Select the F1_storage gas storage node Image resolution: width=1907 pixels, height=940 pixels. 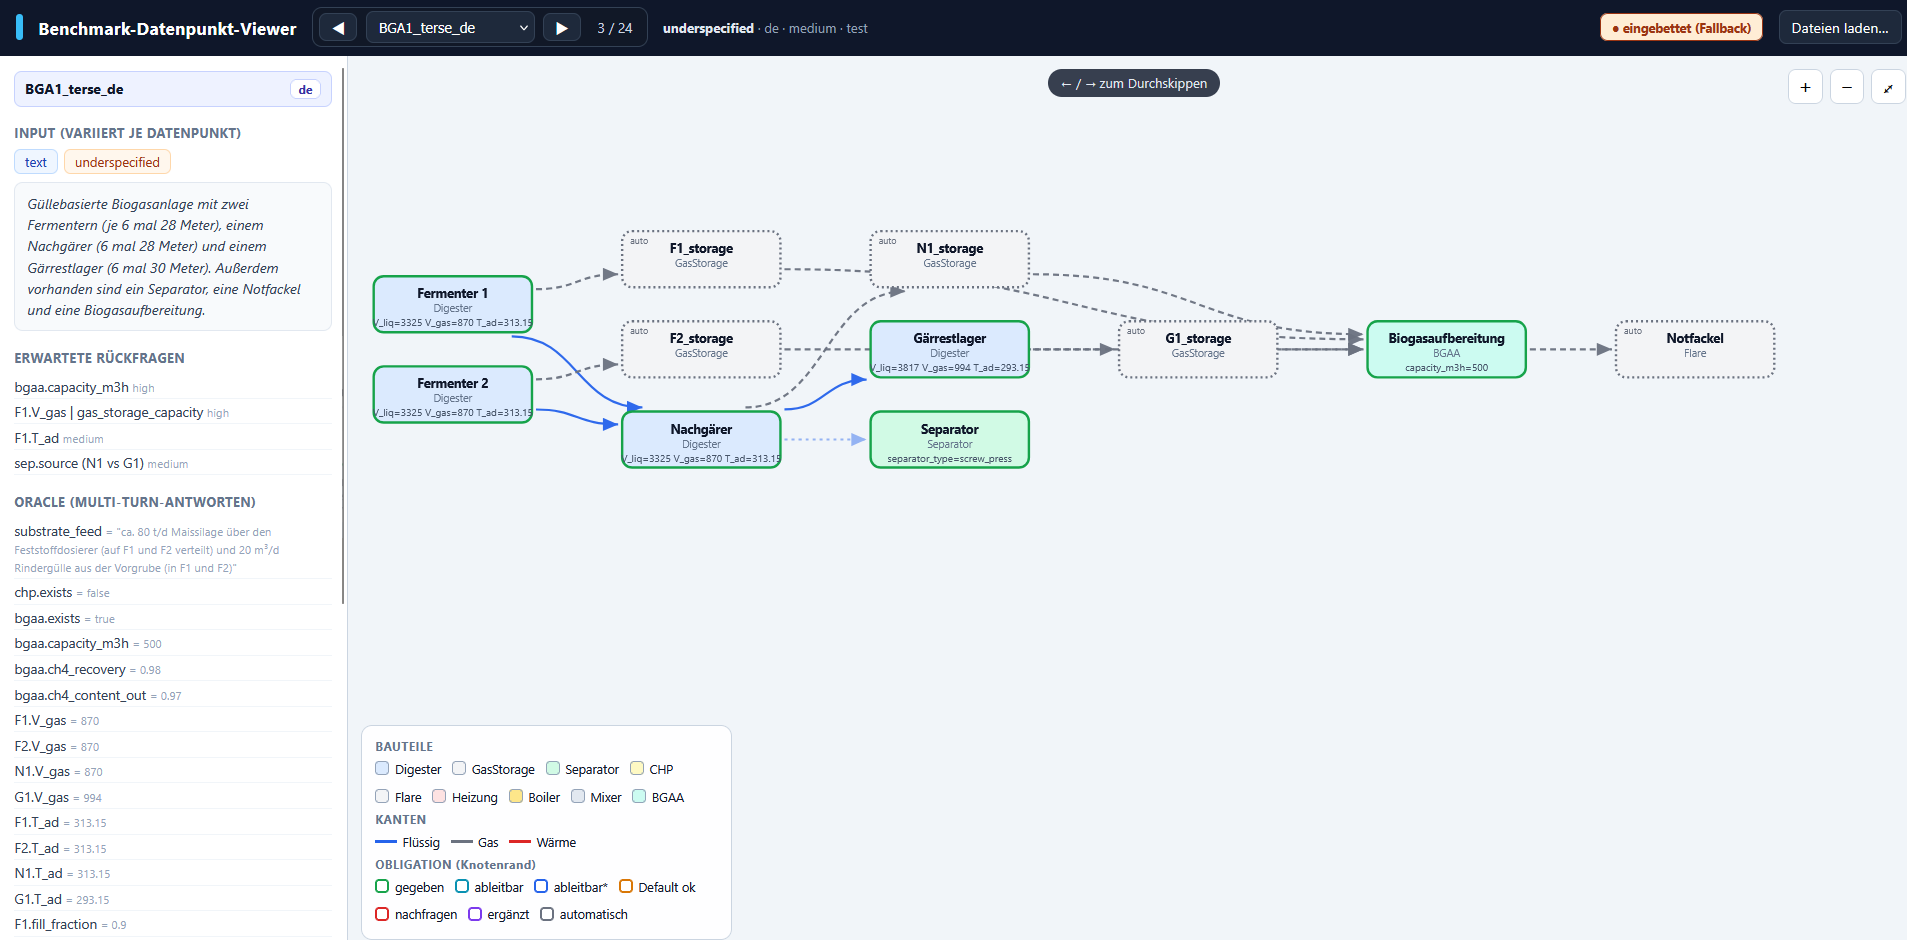point(701,259)
